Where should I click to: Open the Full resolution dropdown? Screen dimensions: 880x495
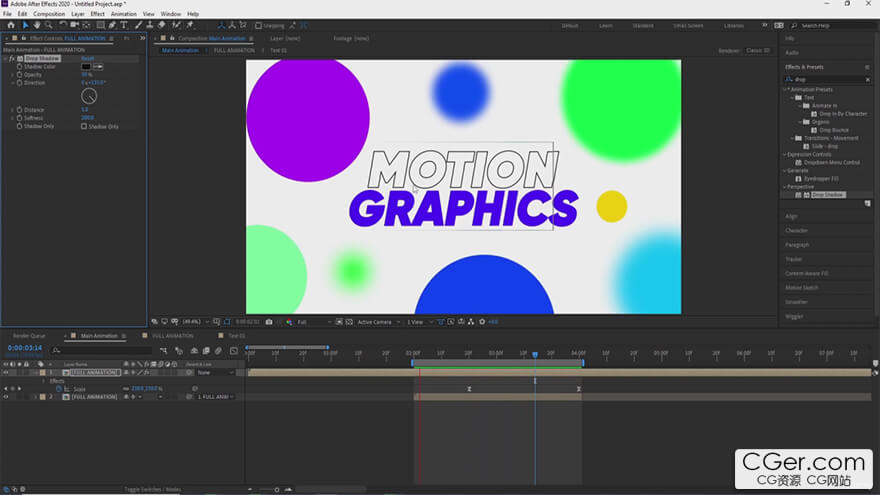point(313,322)
